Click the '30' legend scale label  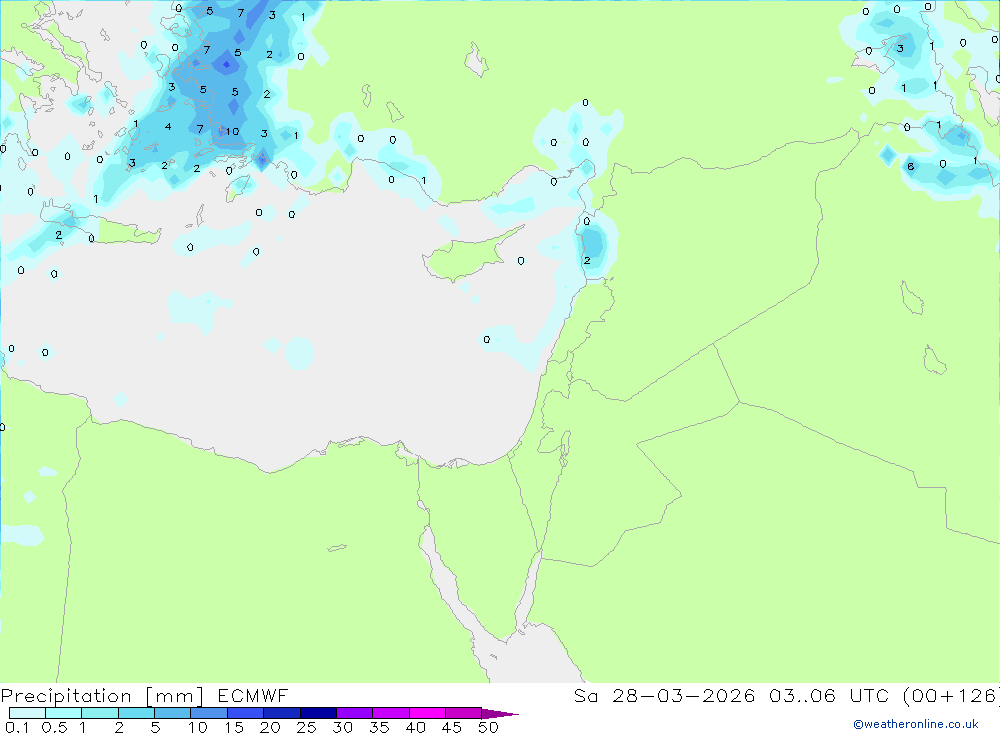343,727
